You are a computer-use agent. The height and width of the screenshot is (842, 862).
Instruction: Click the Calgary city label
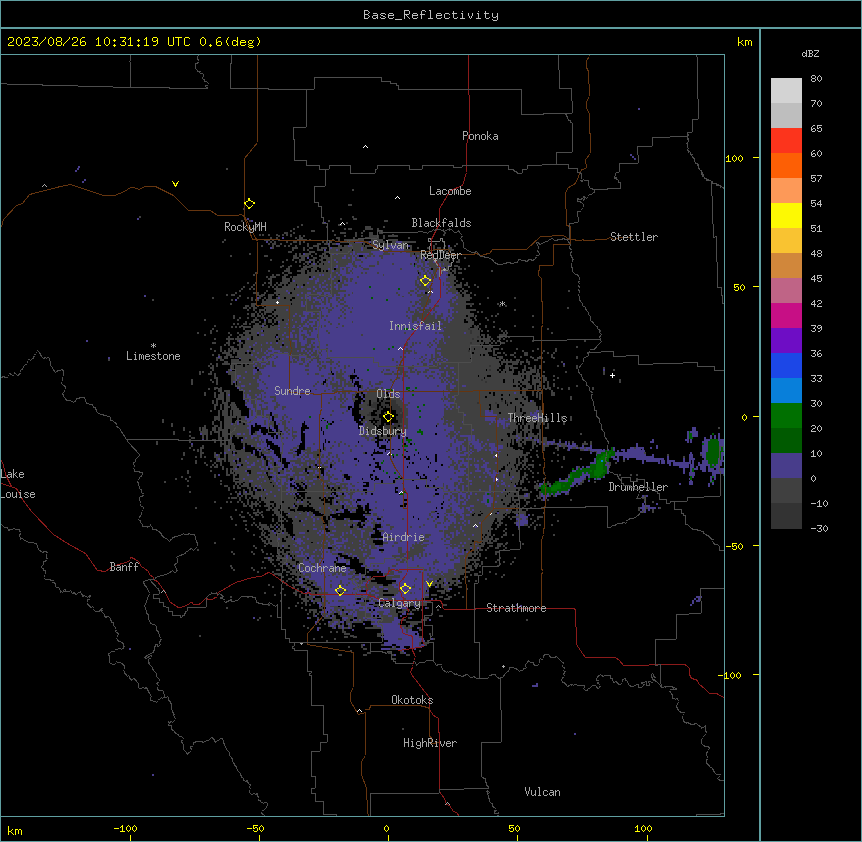pyautogui.click(x=399, y=603)
